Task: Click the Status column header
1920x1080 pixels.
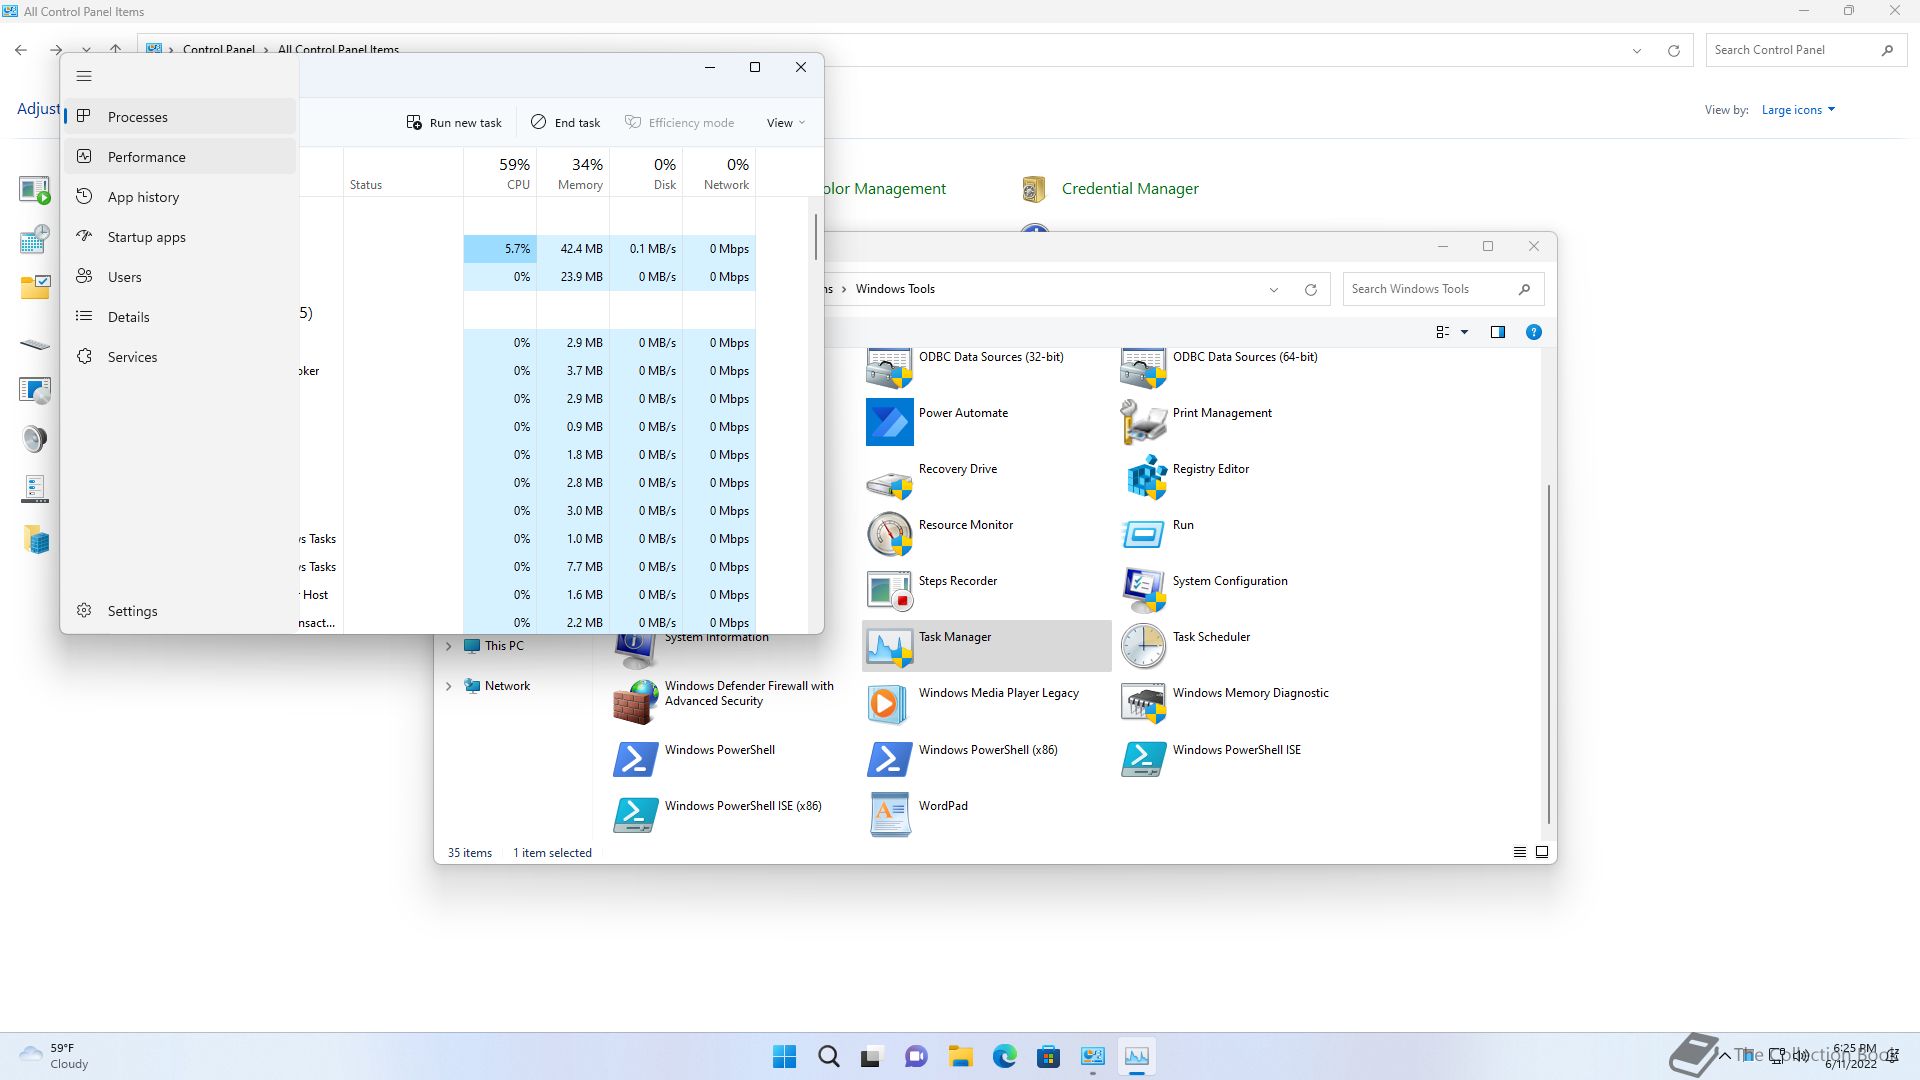Action: 403,172
